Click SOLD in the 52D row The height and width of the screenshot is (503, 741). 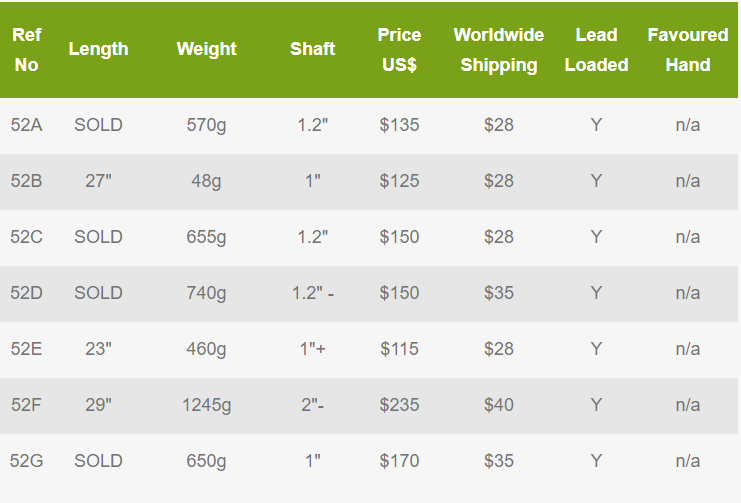(98, 293)
